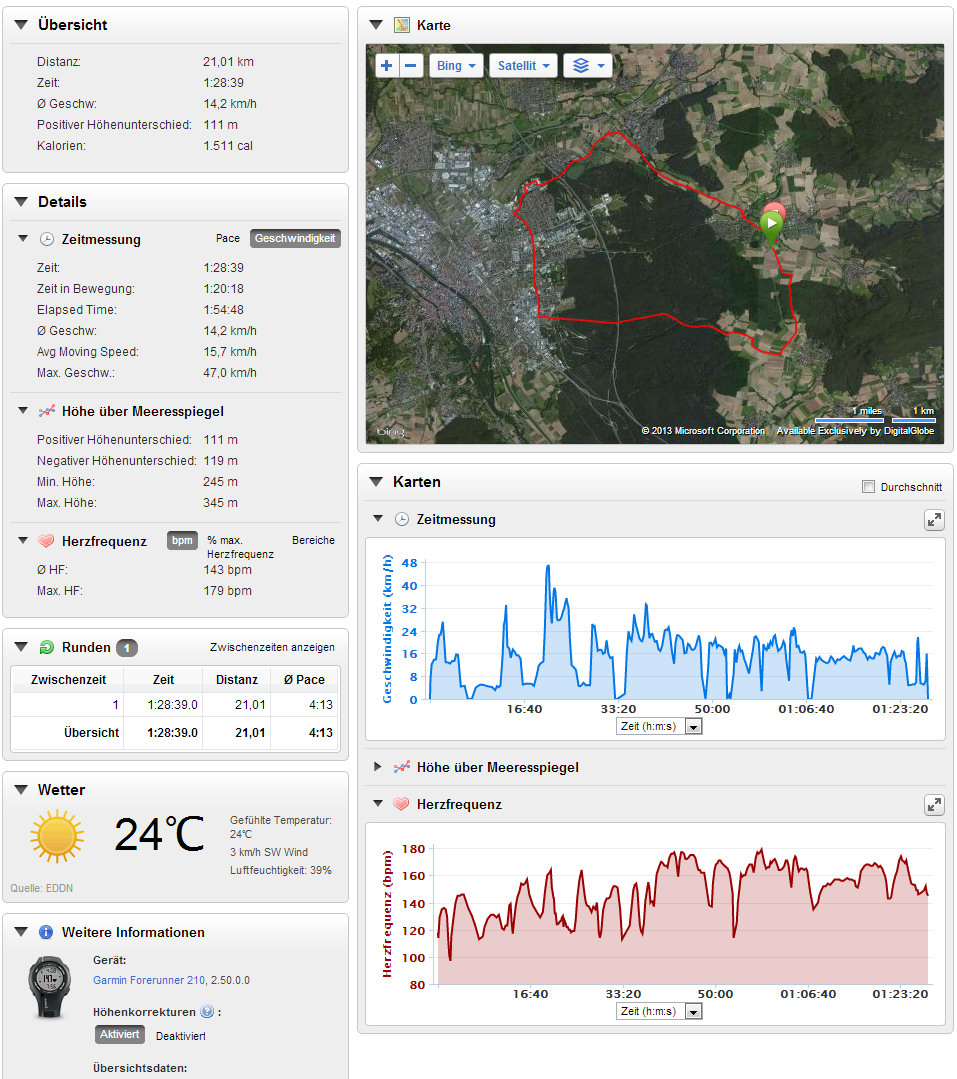
Task: Expand the Herzfrequenz chart to fullscreen
Action: coord(933,804)
